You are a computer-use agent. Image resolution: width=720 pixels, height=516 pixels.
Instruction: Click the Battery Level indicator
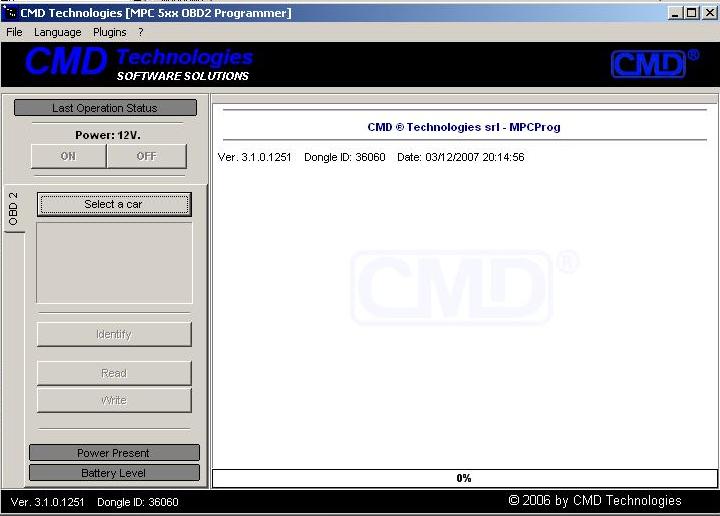coord(114,473)
